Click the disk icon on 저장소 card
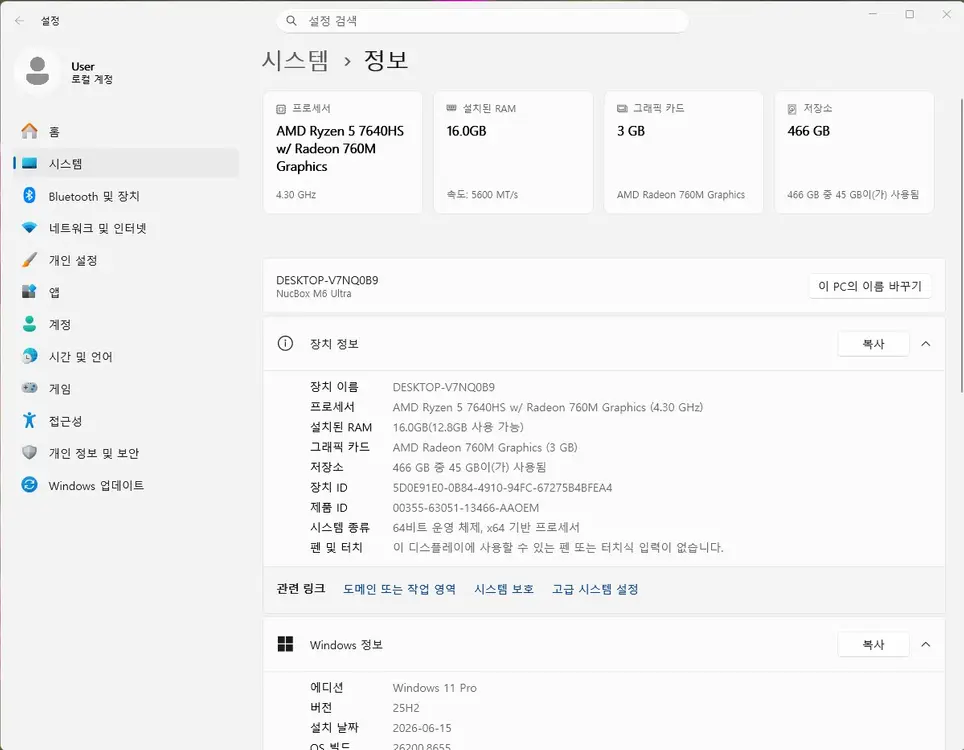 pyautogui.click(x=792, y=109)
